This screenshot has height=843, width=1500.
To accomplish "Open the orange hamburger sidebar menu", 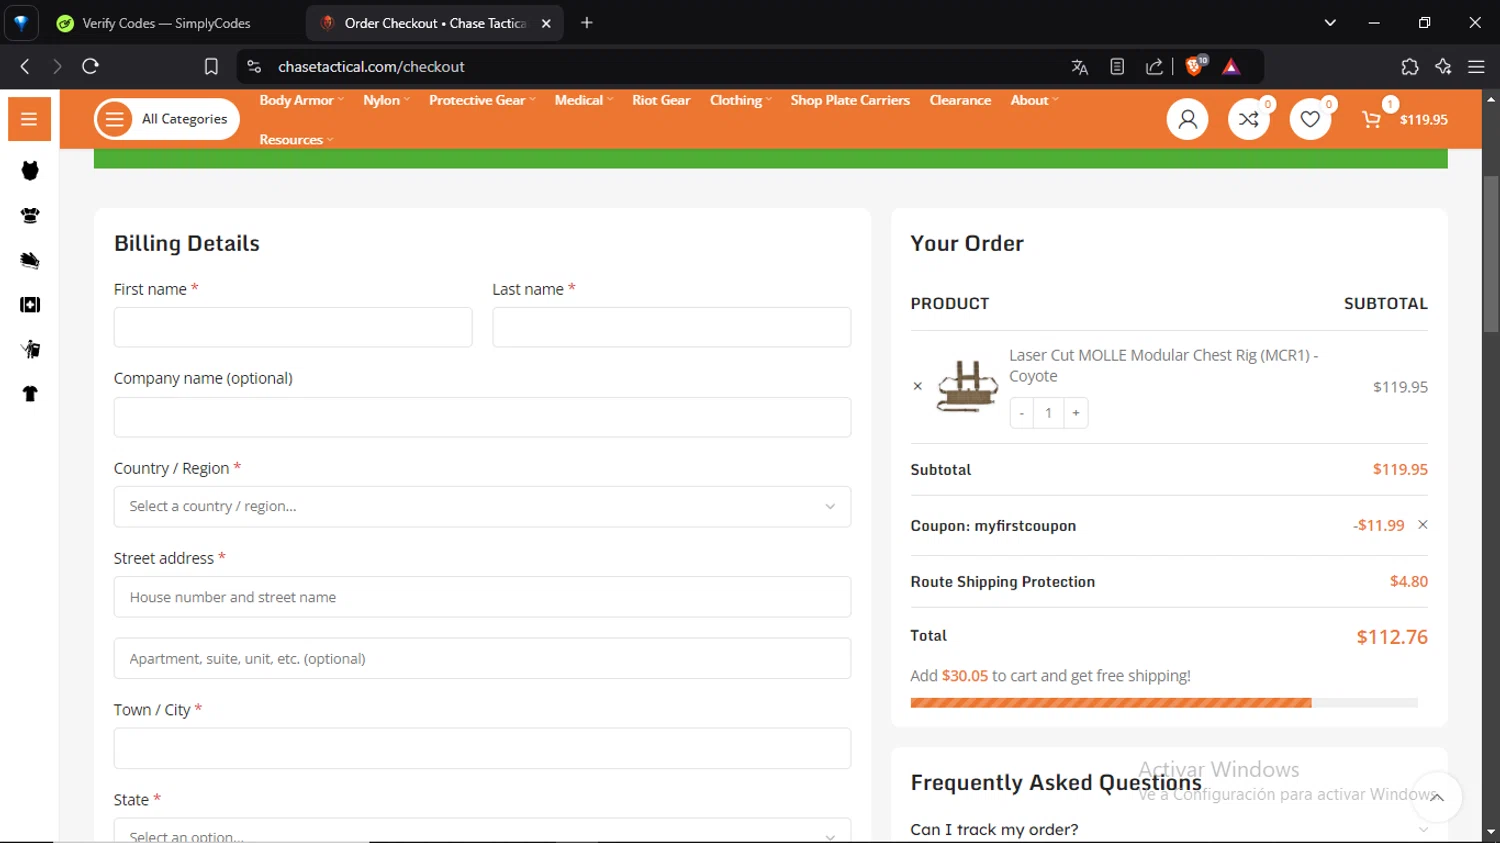I will tap(29, 119).
